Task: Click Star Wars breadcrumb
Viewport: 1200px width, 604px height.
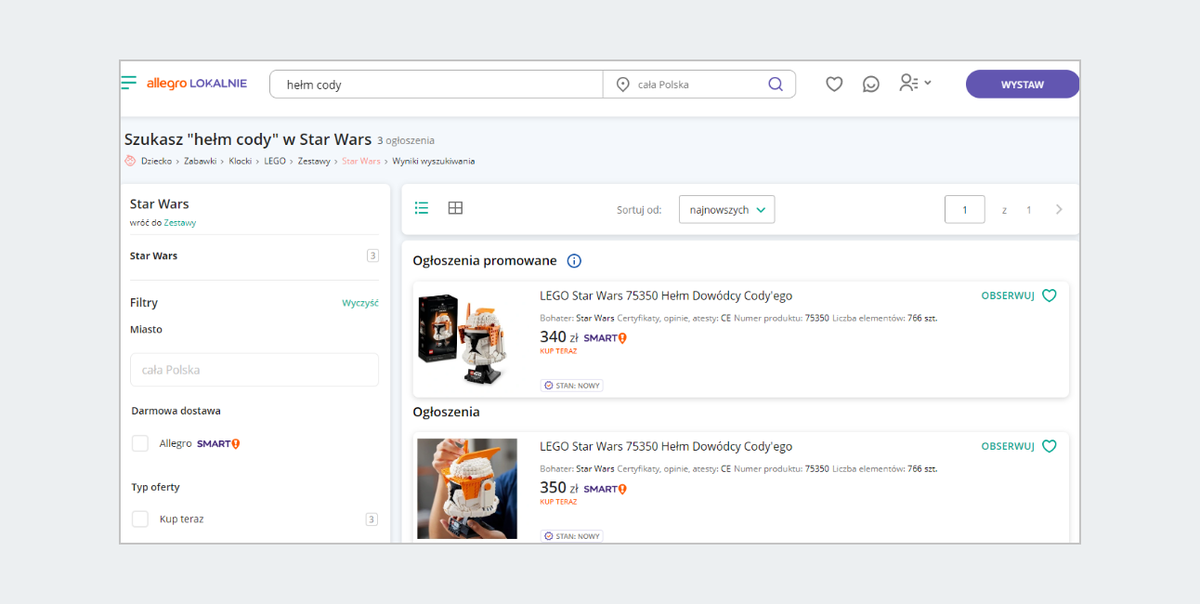Action: [361, 161]
